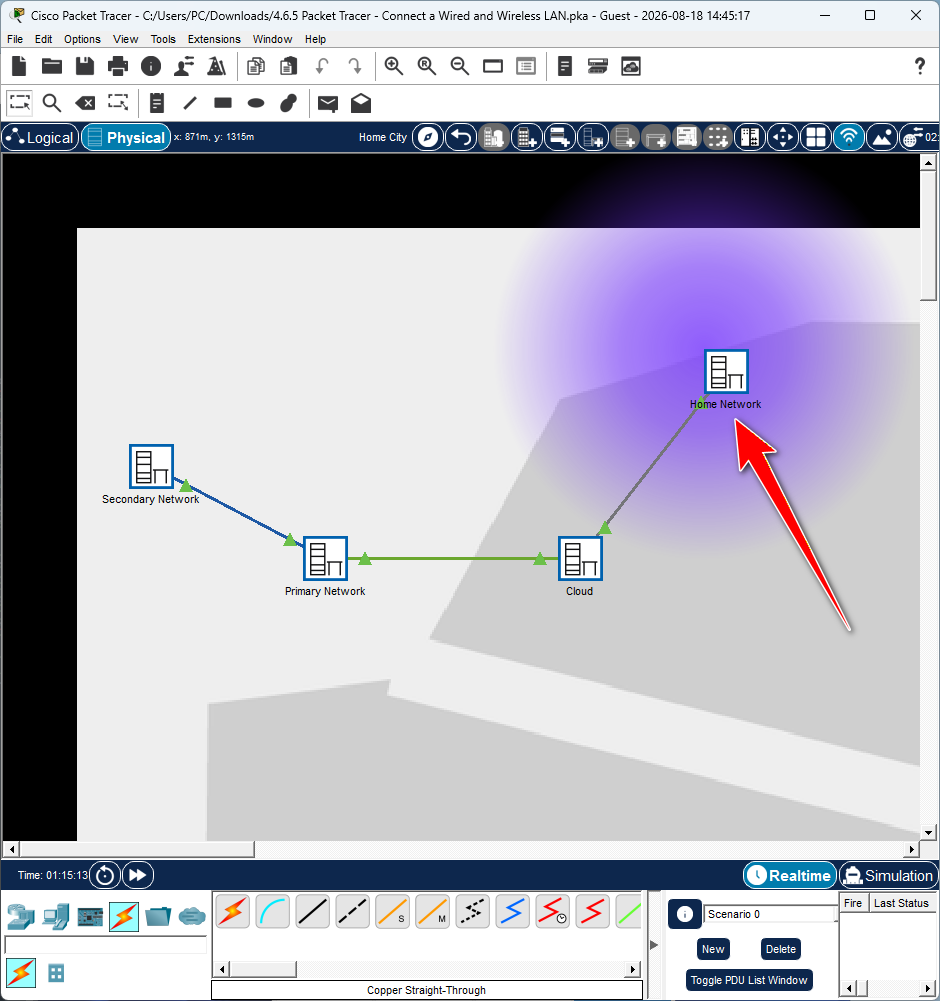
Task: Select Components category
Action: (x=89, y=917)
